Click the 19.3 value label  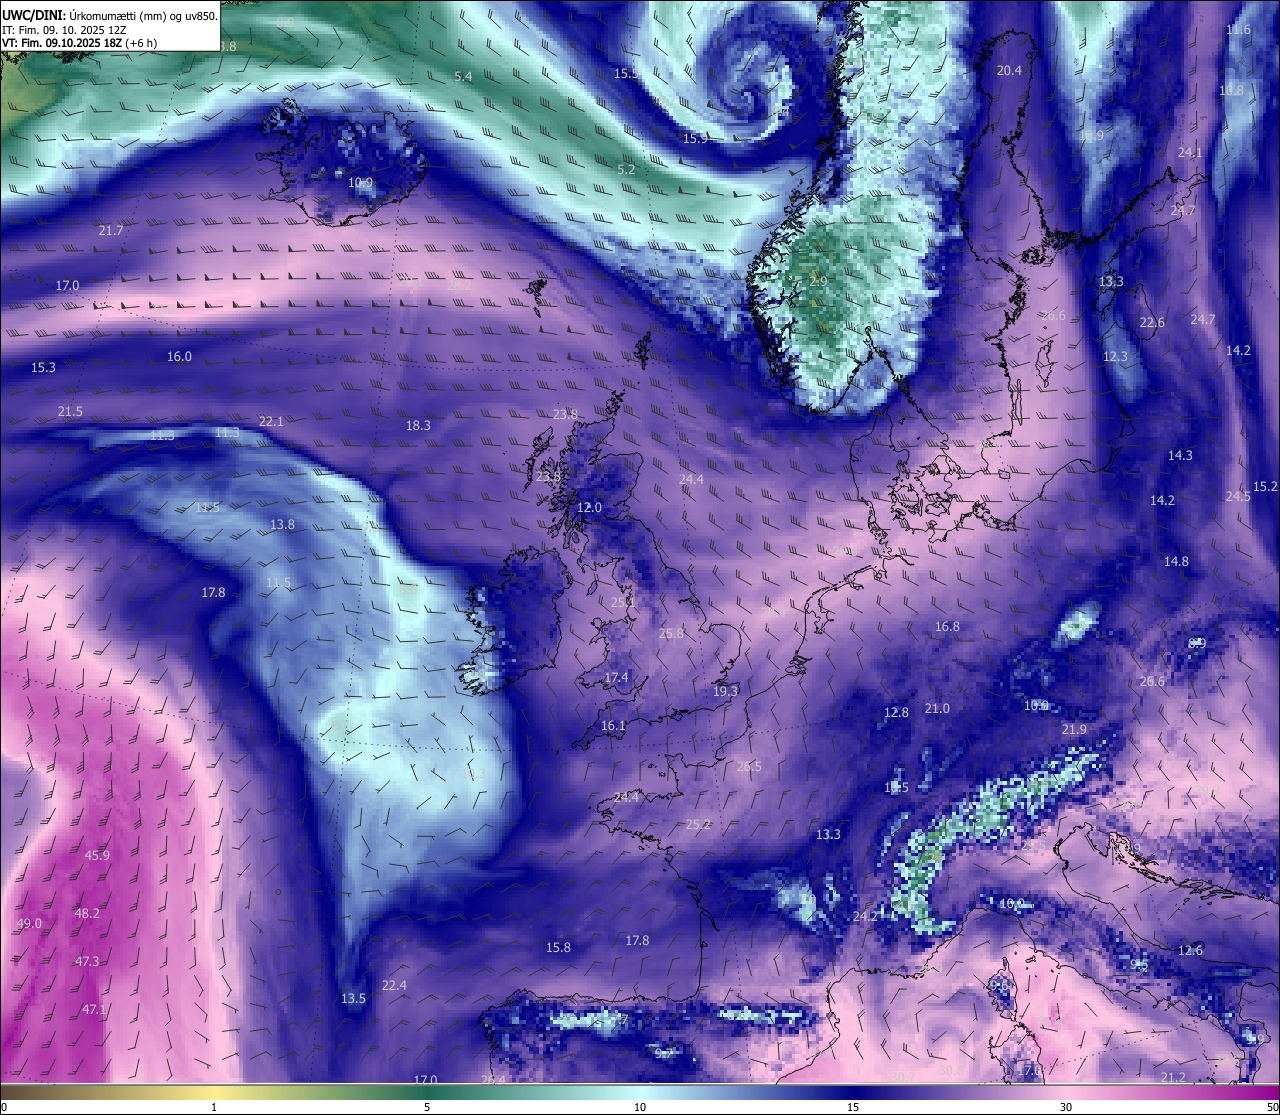pos(726,691)
